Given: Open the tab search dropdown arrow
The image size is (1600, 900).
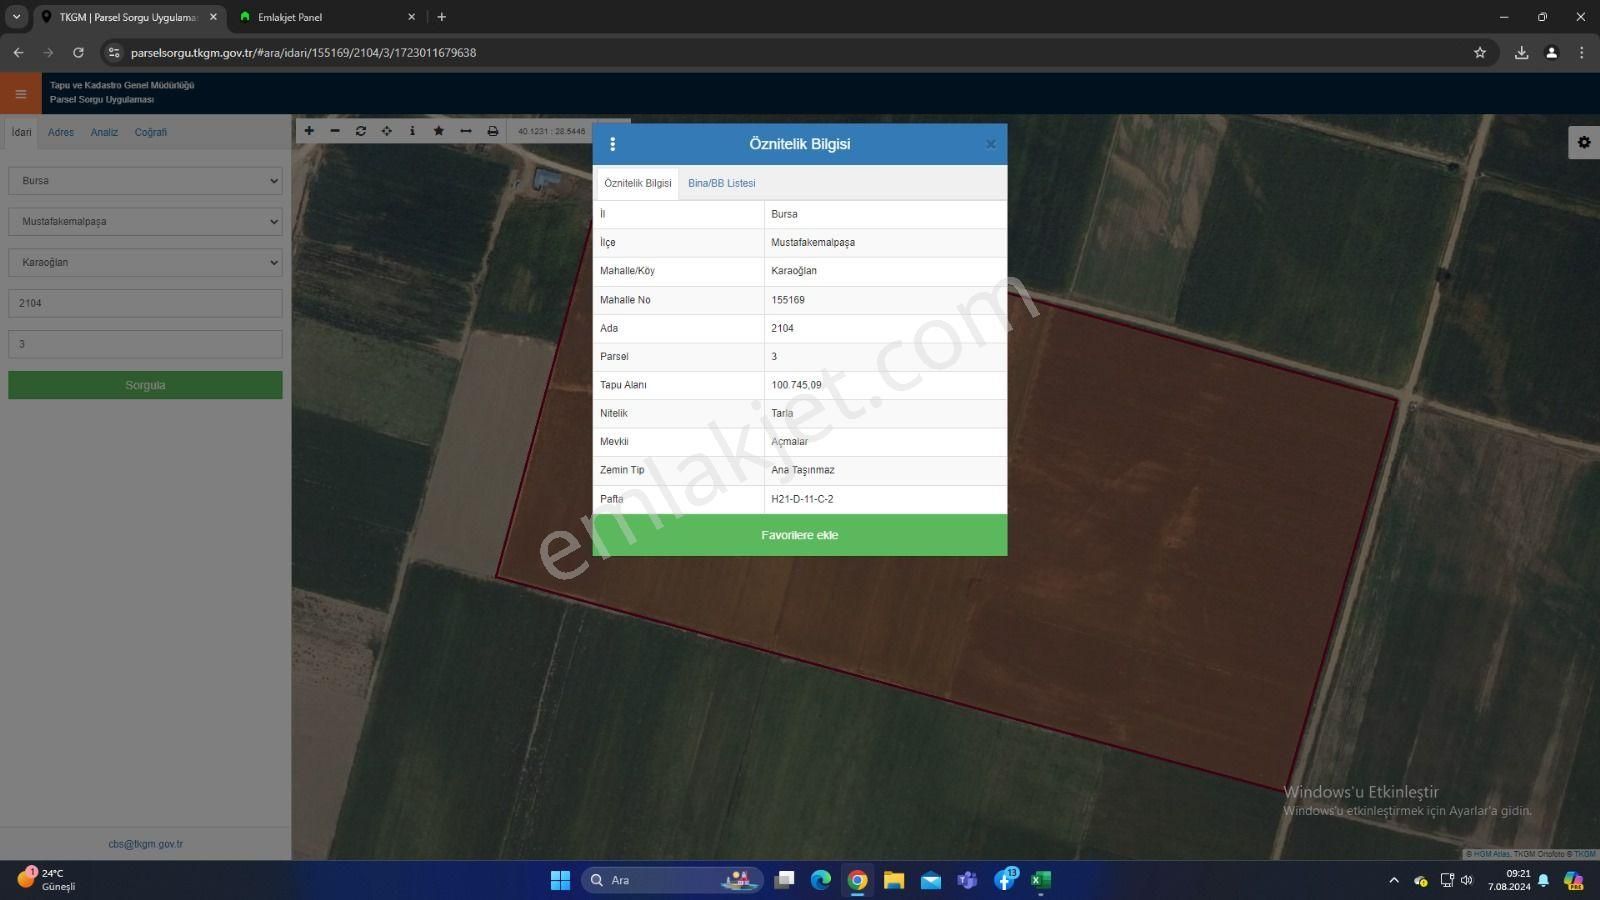Looking at the screenshot, I should click(x=16, y=17).
